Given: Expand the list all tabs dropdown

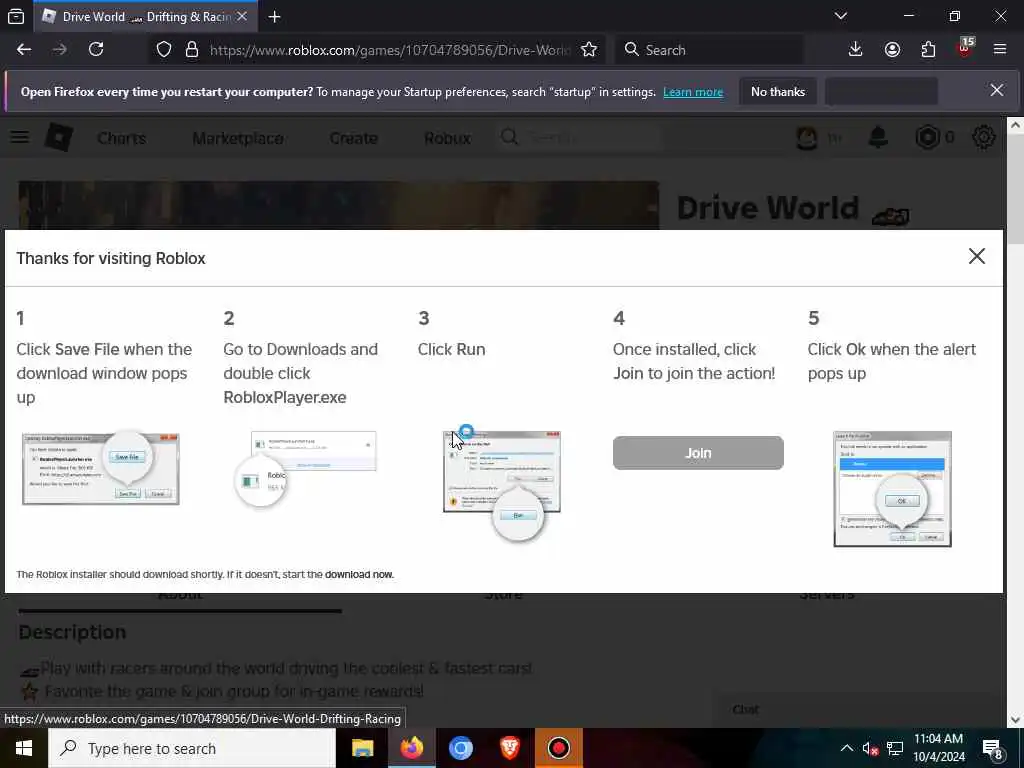Looking at the screenshot, I should [840, 16].
